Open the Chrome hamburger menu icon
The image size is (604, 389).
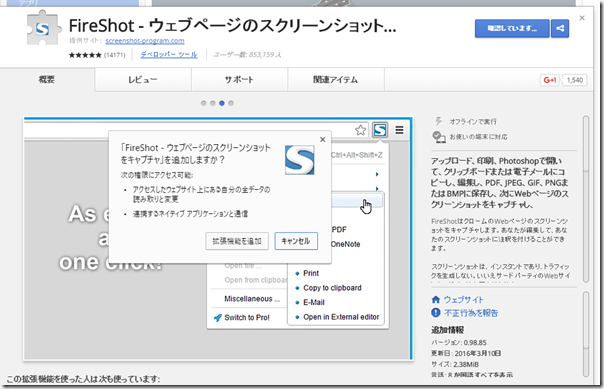[x=399, y=130]
